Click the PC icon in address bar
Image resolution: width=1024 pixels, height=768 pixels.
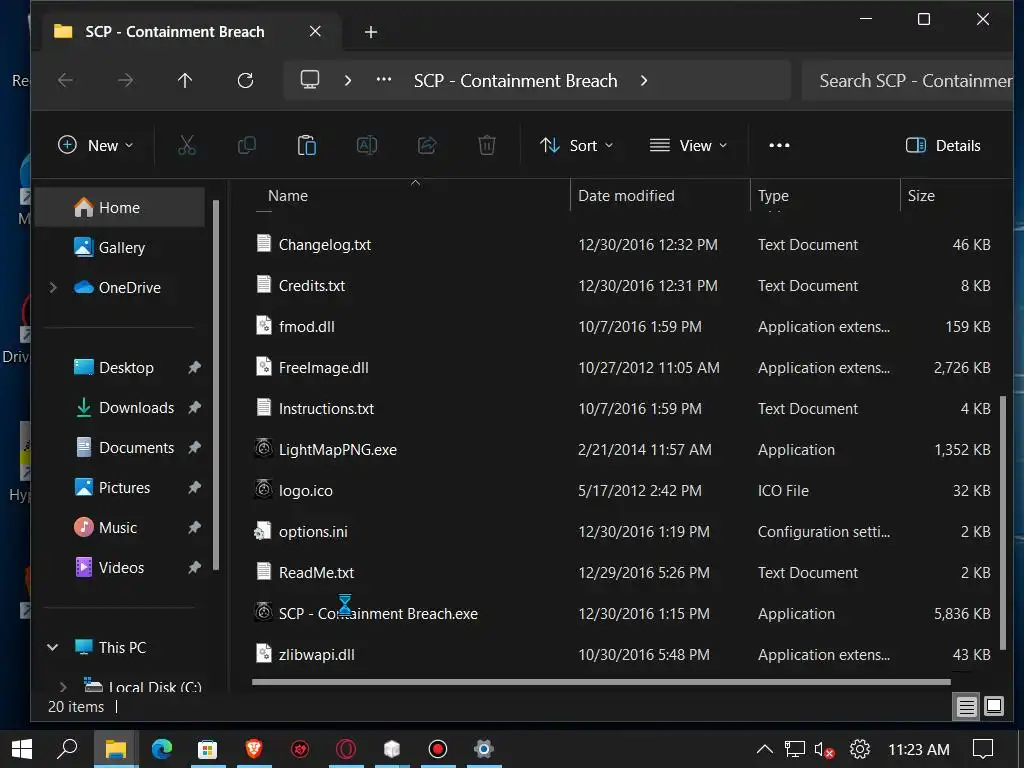pos(310,80)
